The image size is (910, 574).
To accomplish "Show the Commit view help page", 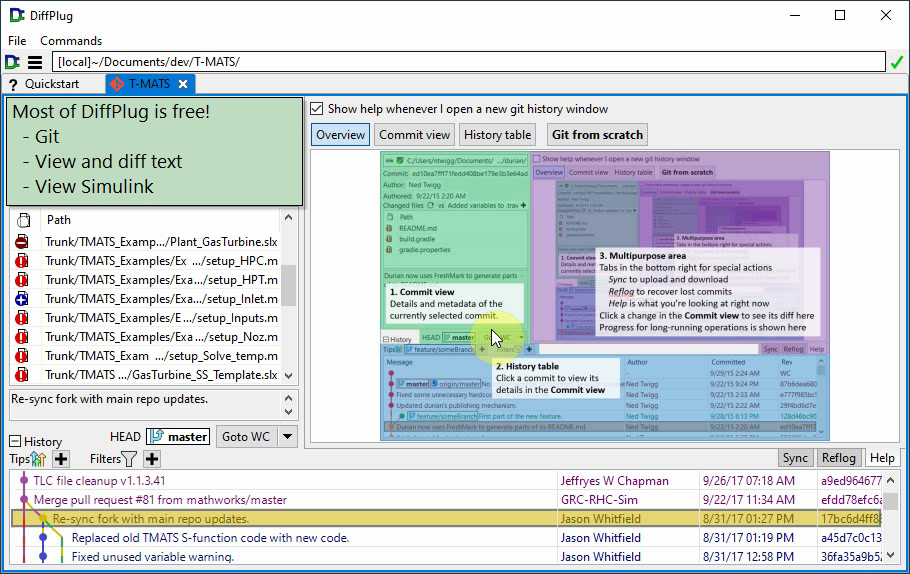I will click(414, 135).
